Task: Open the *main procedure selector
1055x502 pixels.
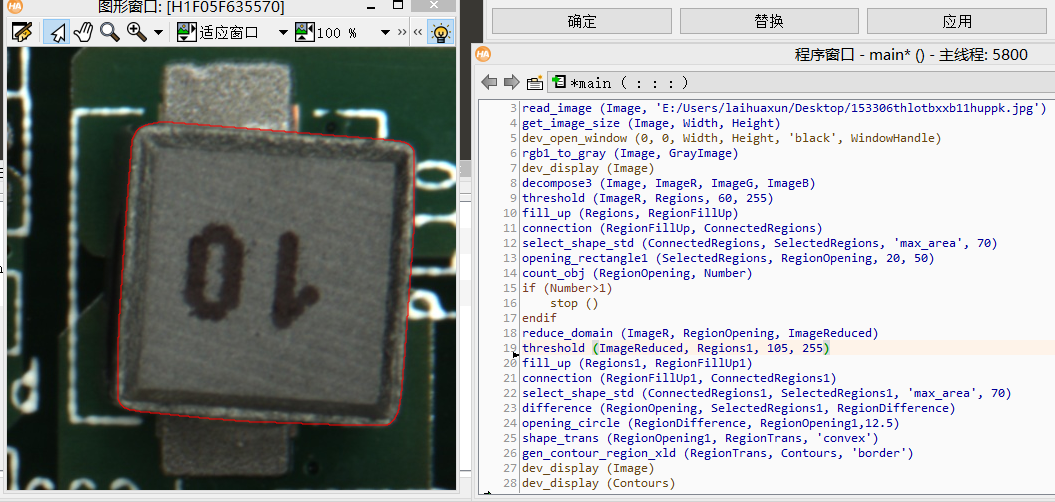Action: [620, 83]
